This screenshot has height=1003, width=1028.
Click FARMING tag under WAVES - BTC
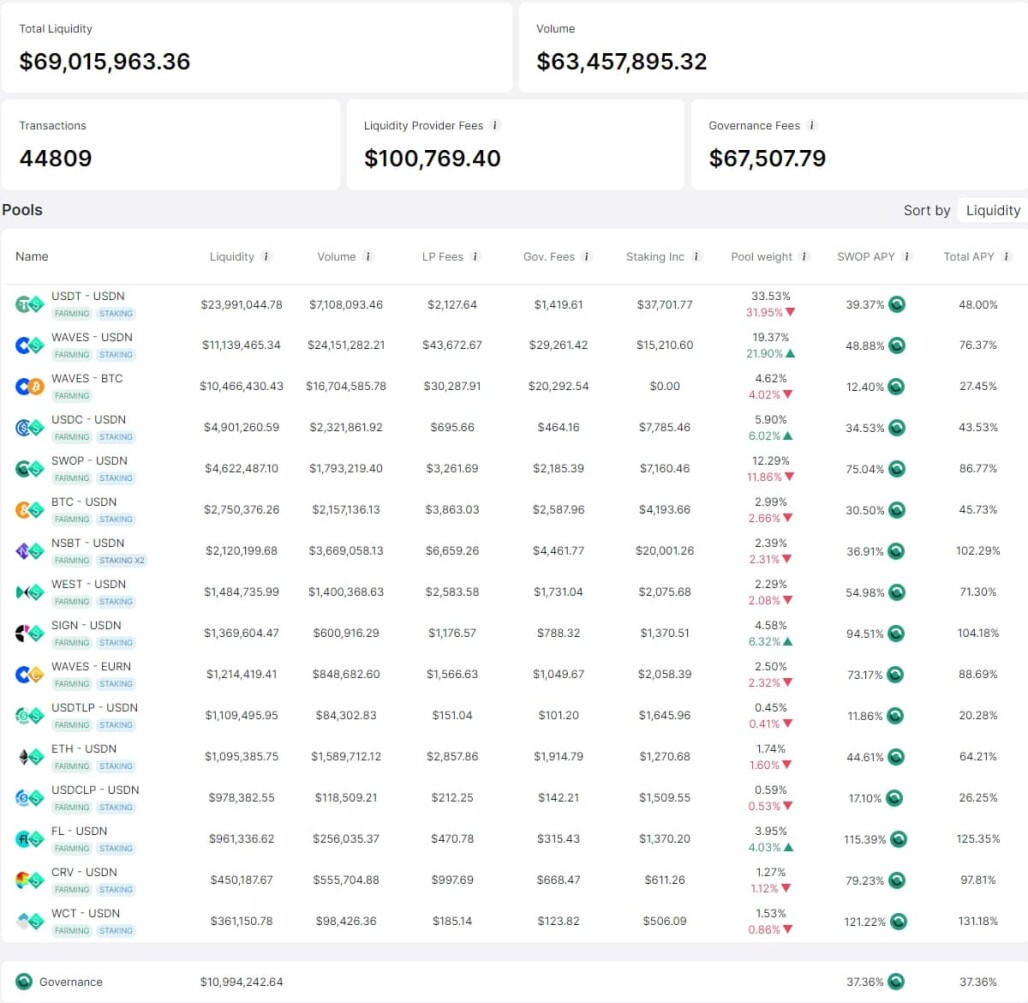coord(71,396)
